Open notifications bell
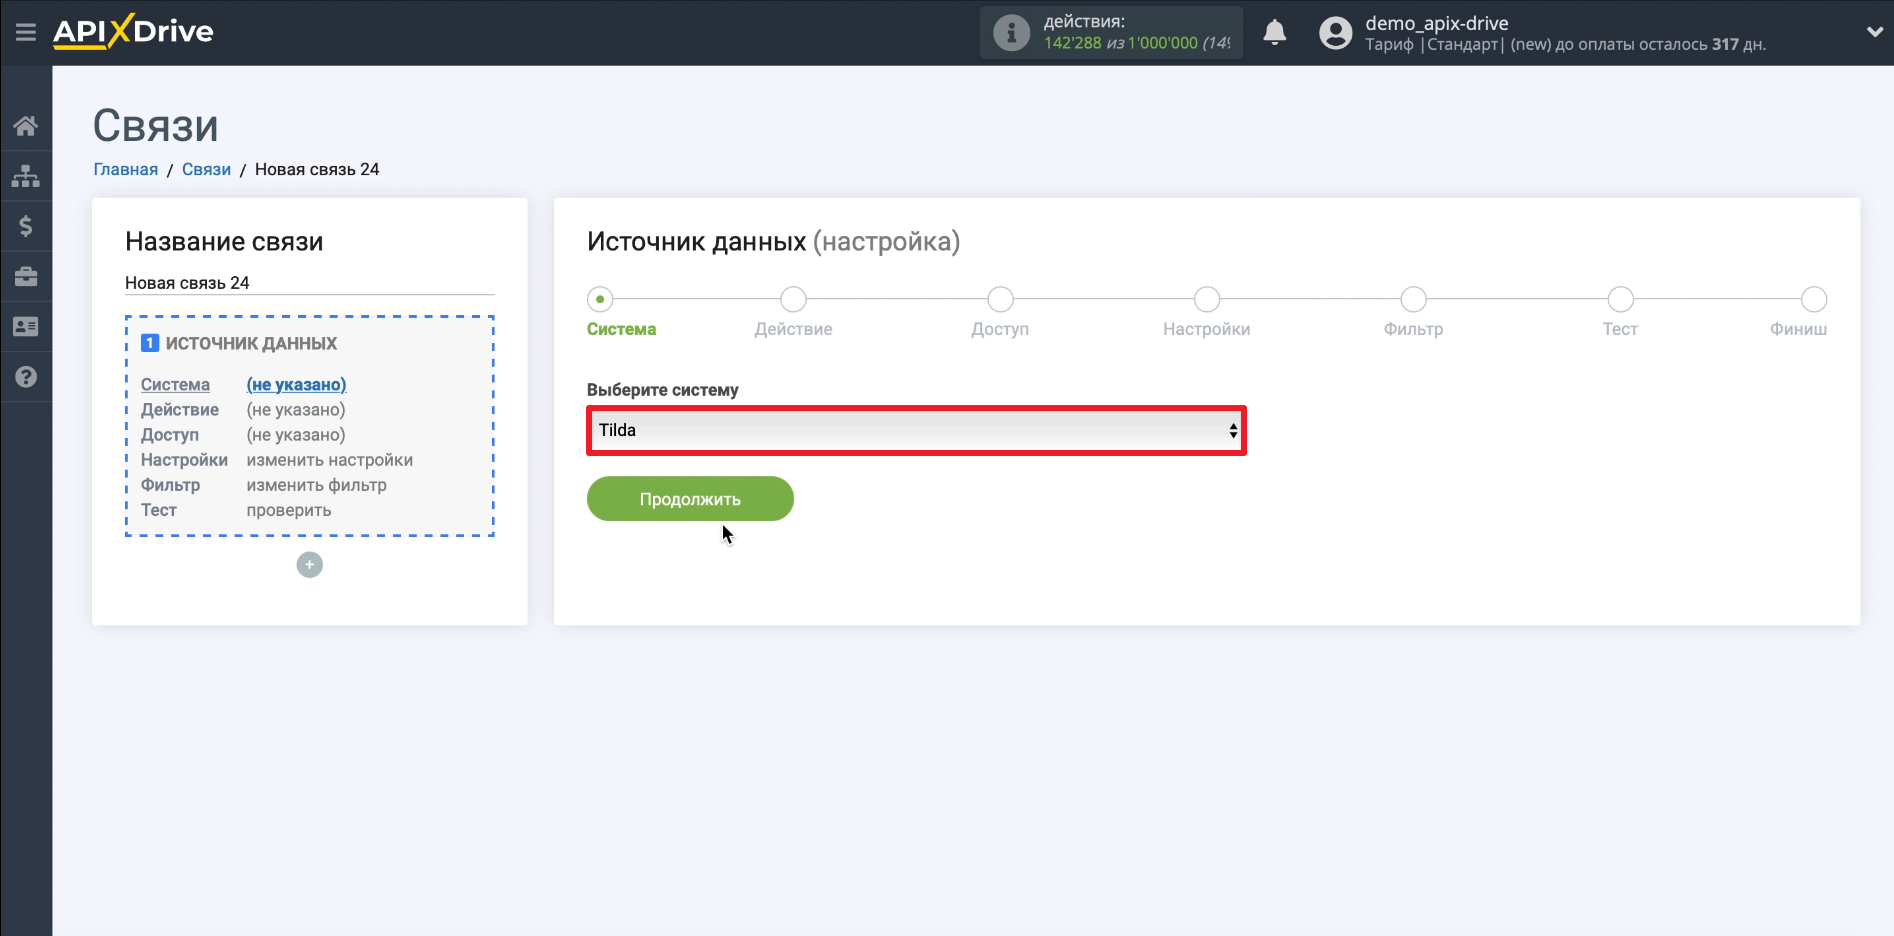Screen dimensions: 1894x936 click(x=1274, y=33)
